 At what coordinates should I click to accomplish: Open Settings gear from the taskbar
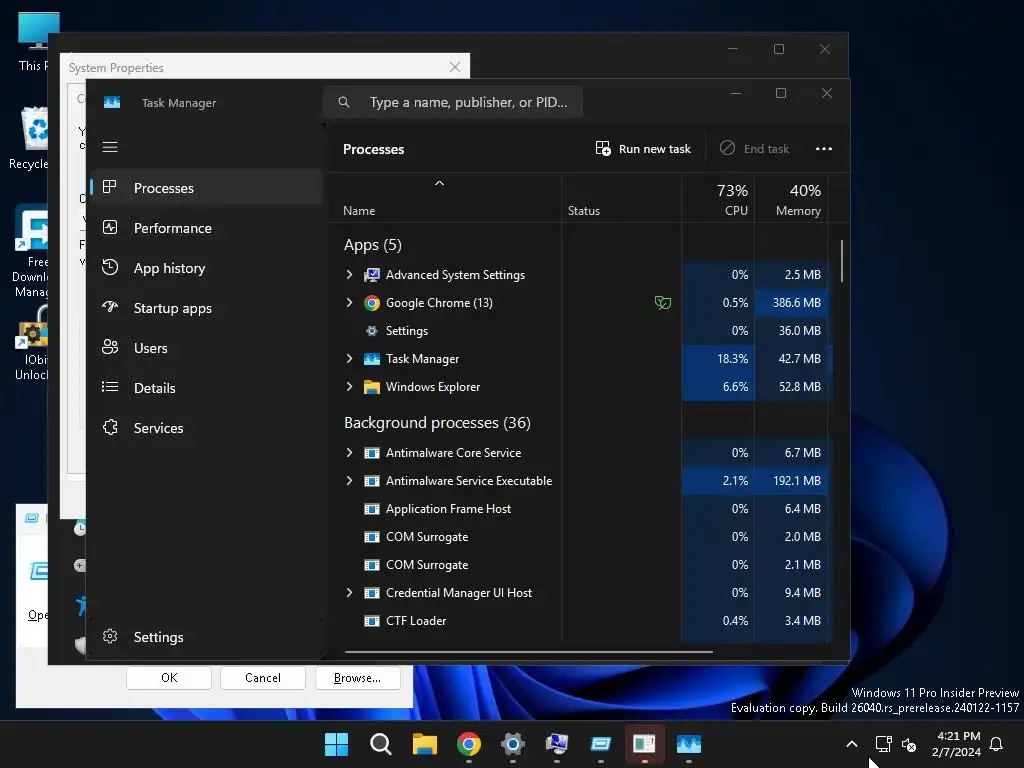coord(513,744)
